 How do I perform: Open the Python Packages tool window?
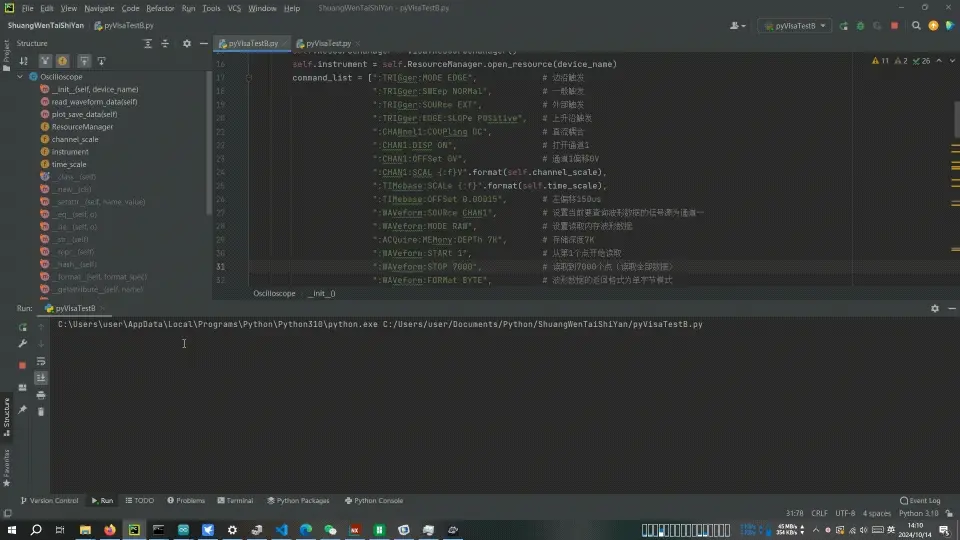pos(298,501)
